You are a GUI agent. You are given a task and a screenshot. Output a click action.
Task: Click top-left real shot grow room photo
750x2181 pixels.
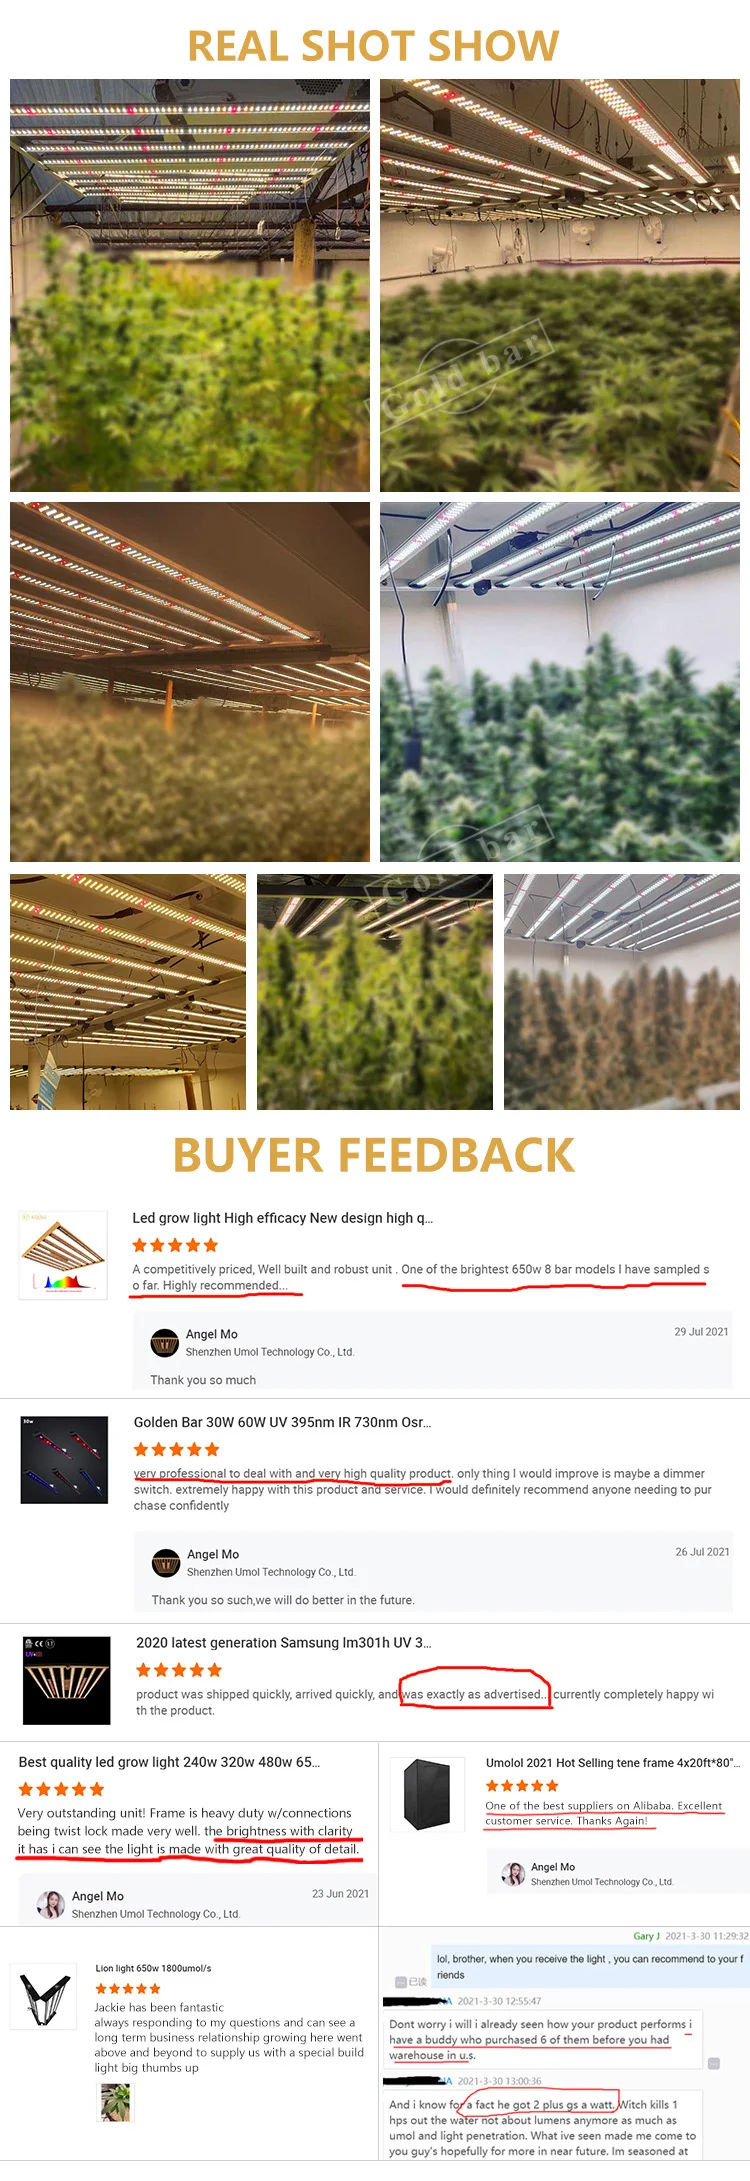tap(190, 285)
